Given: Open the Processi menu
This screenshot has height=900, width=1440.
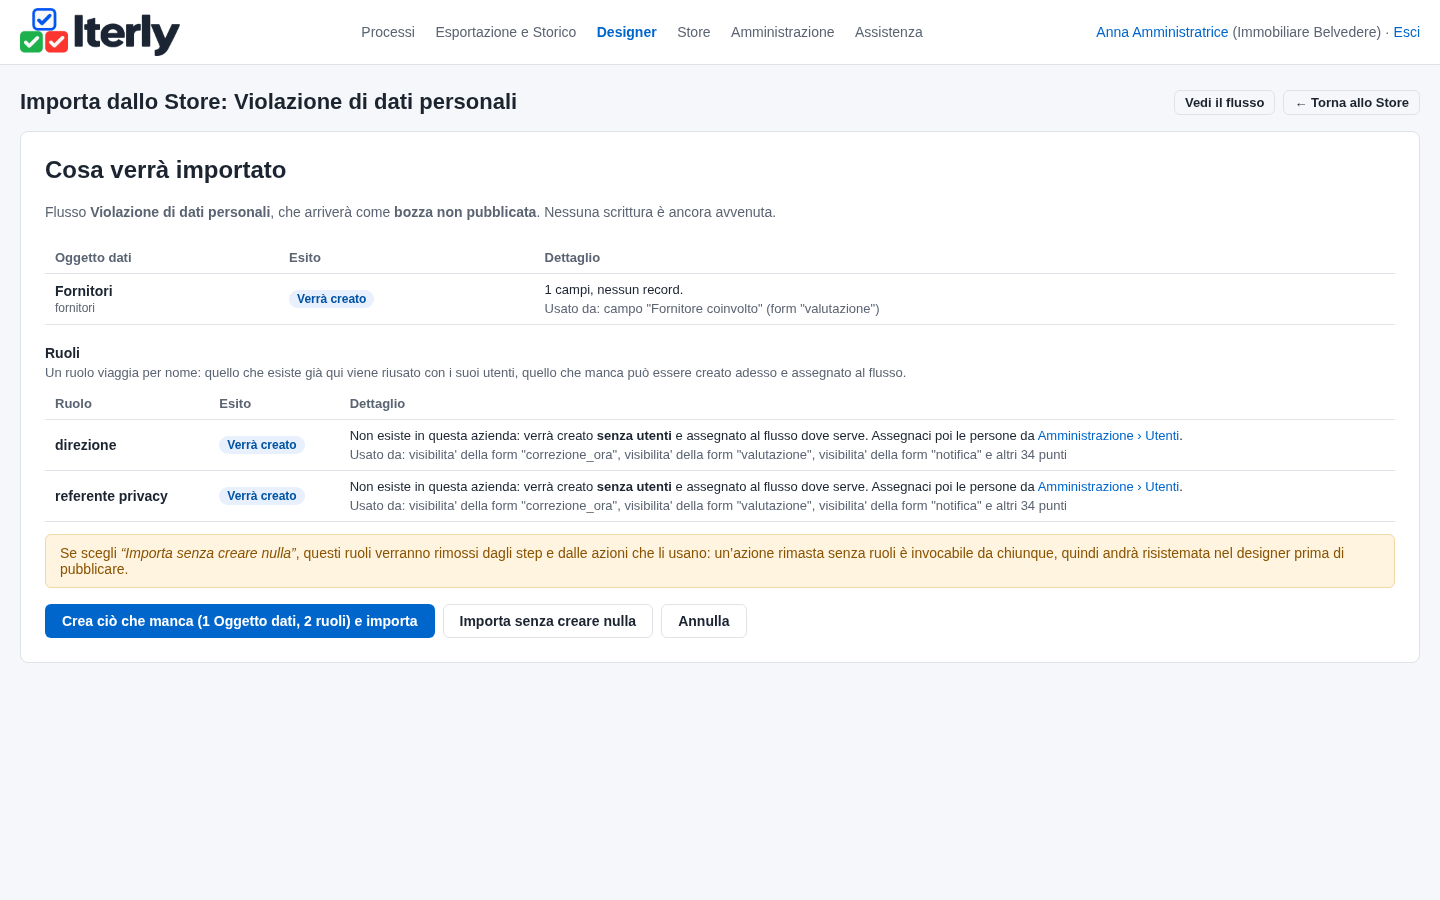Looking at the screenshot, I should click(x=388, y=32).
